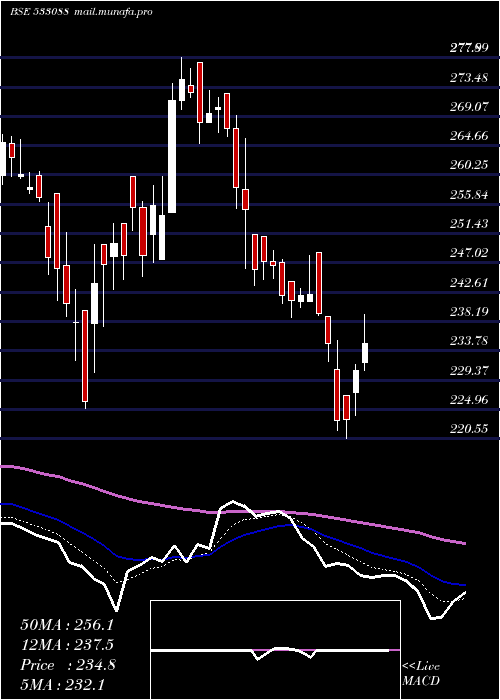
Task: Select the 220.55 price axis label
Action: point(469,429)
